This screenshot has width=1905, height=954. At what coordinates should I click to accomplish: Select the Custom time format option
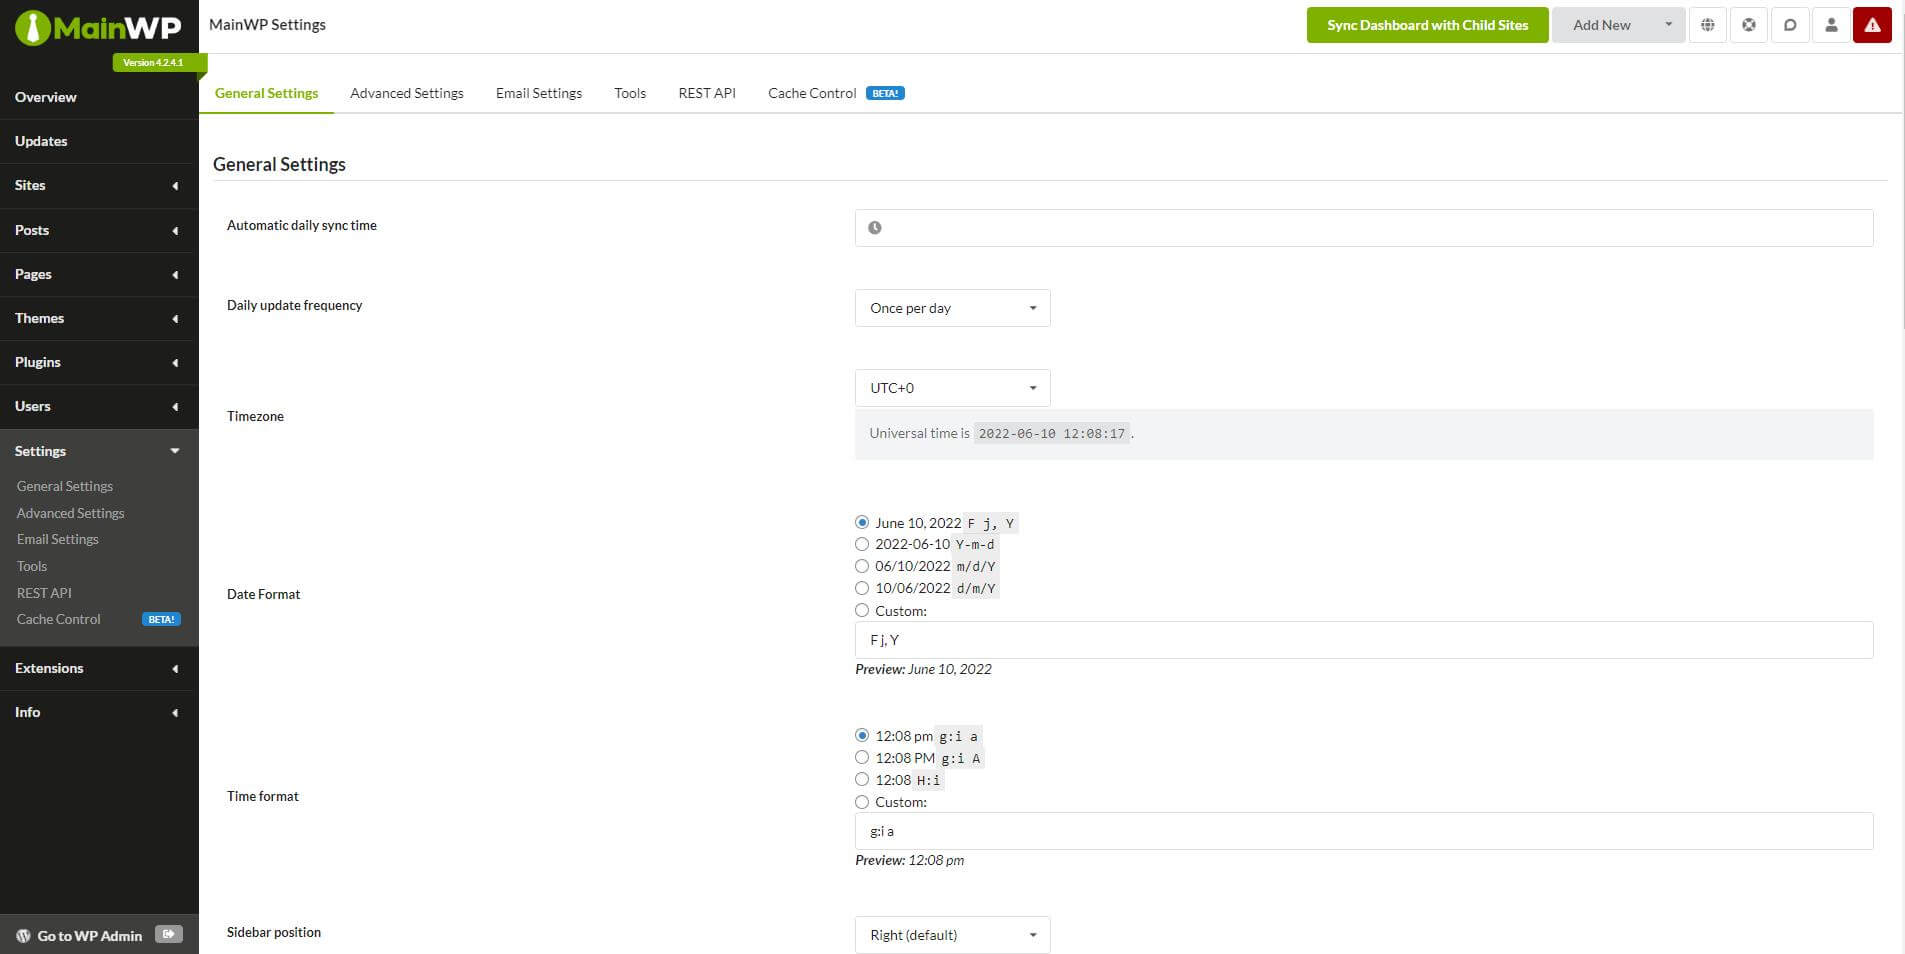click(x=862, y=802)
